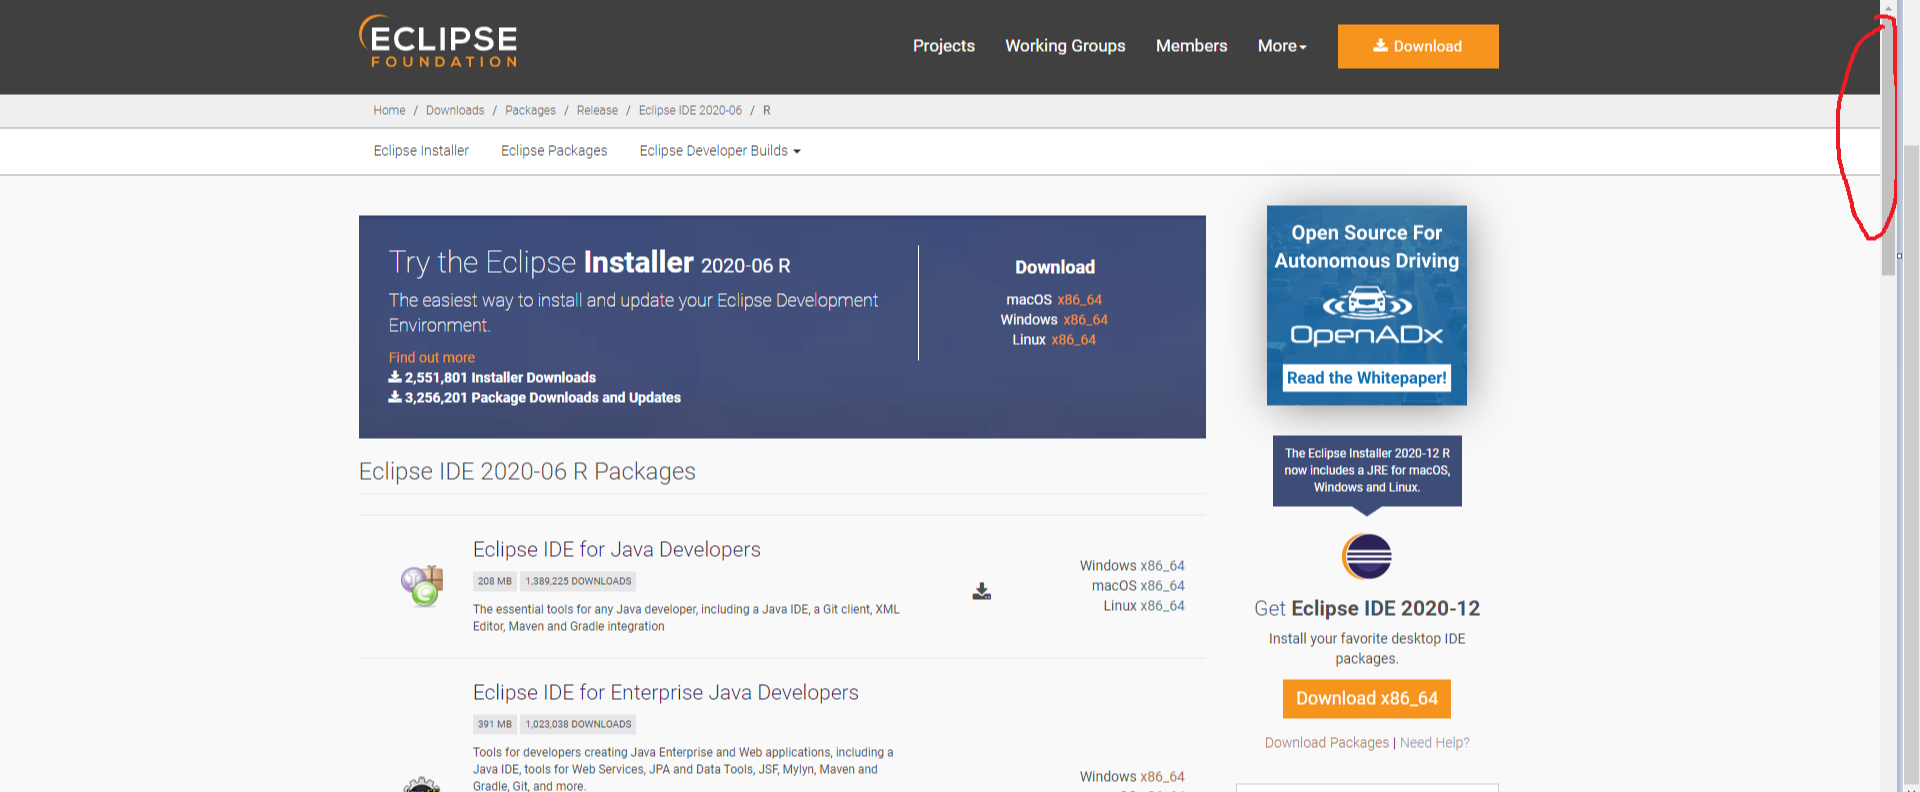1920x792 pixels.
Task: Click the Eclipse Foundation logo
Action: click(x=438, y=41)
